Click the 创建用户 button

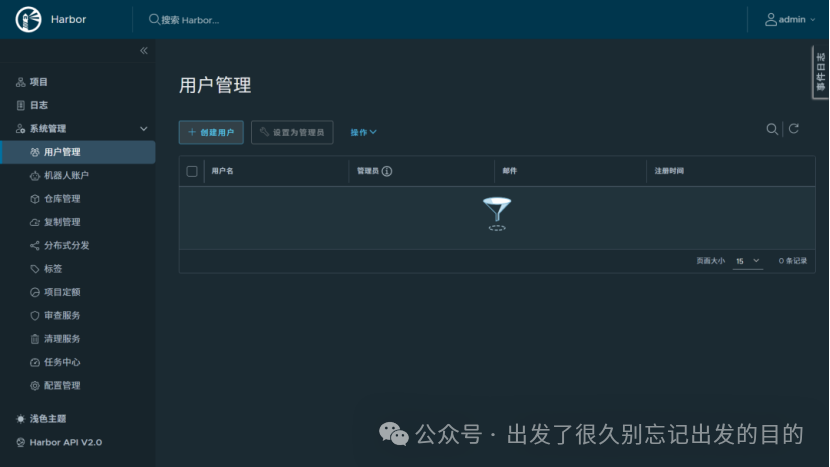(211, 132)
